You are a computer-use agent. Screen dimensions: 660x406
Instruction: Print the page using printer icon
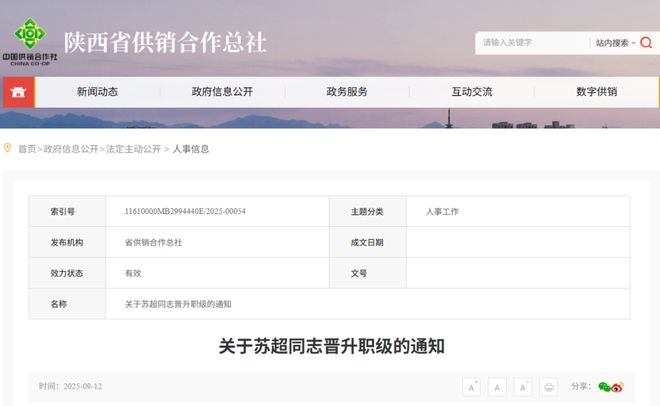point(548,387)
